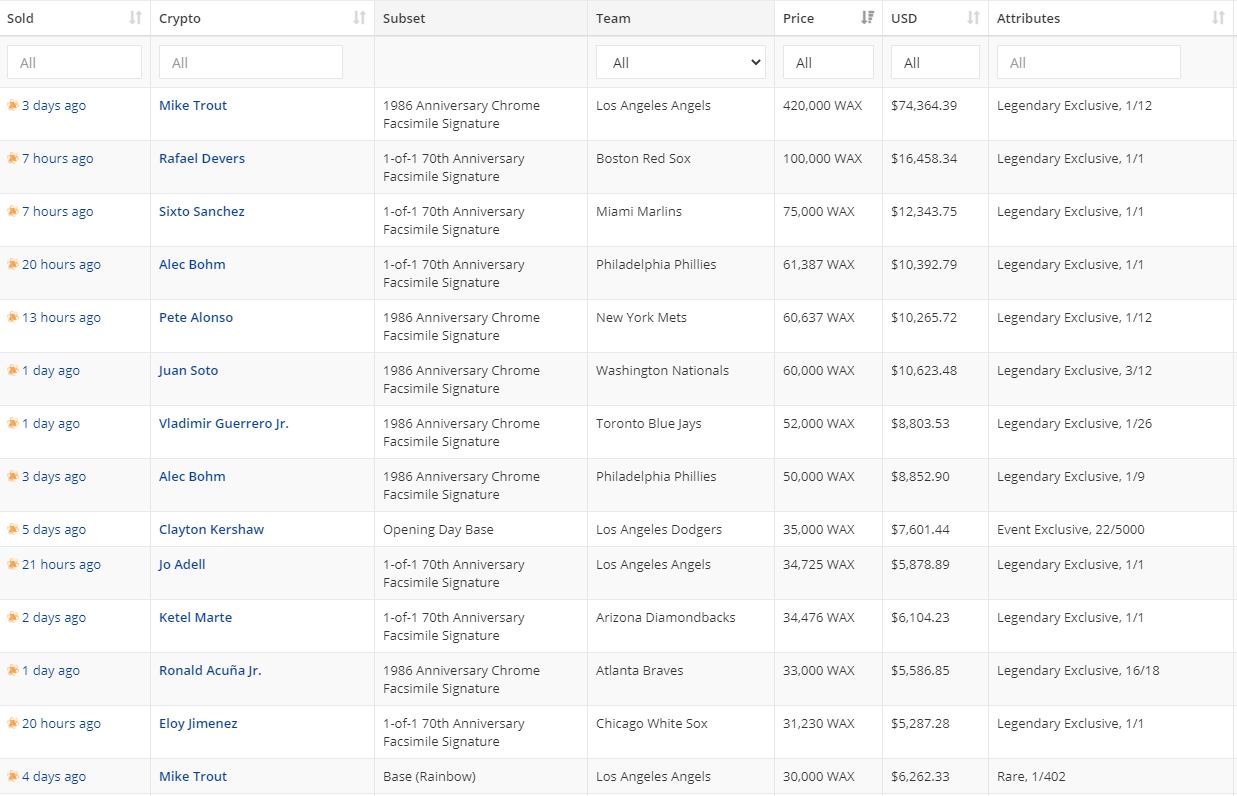Open the Eloy Jimenez card link
This screenshot has height=796, width=1237.
tap(198, 723)
